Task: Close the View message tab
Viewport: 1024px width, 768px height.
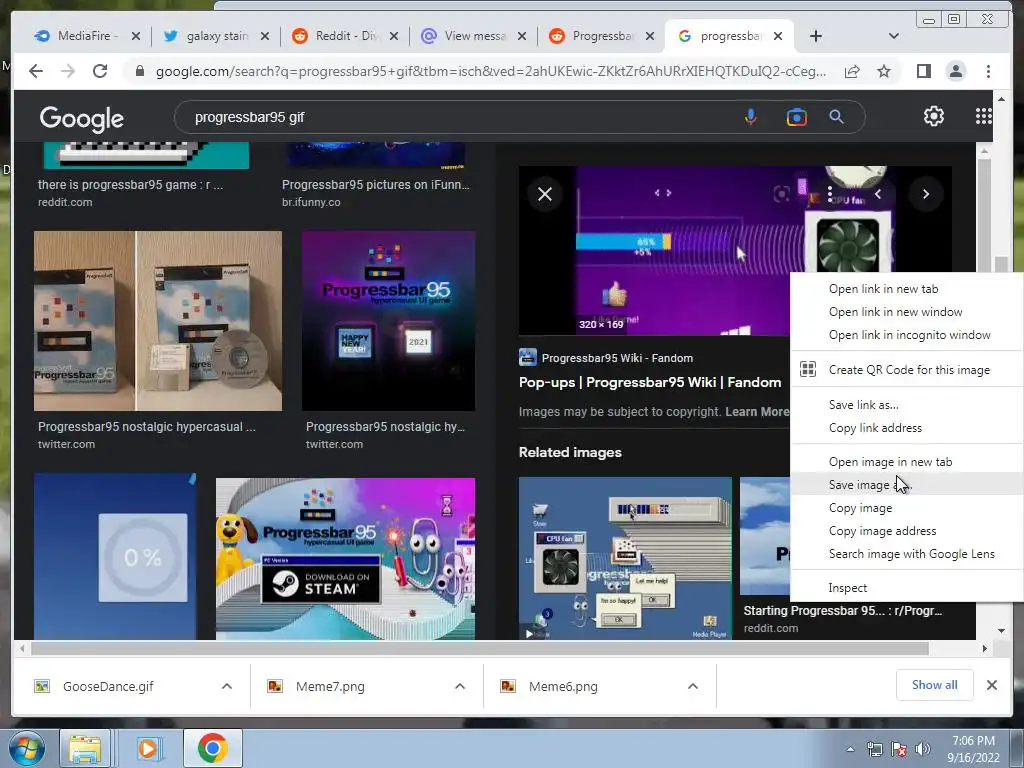Action: (x=522, y=37)
